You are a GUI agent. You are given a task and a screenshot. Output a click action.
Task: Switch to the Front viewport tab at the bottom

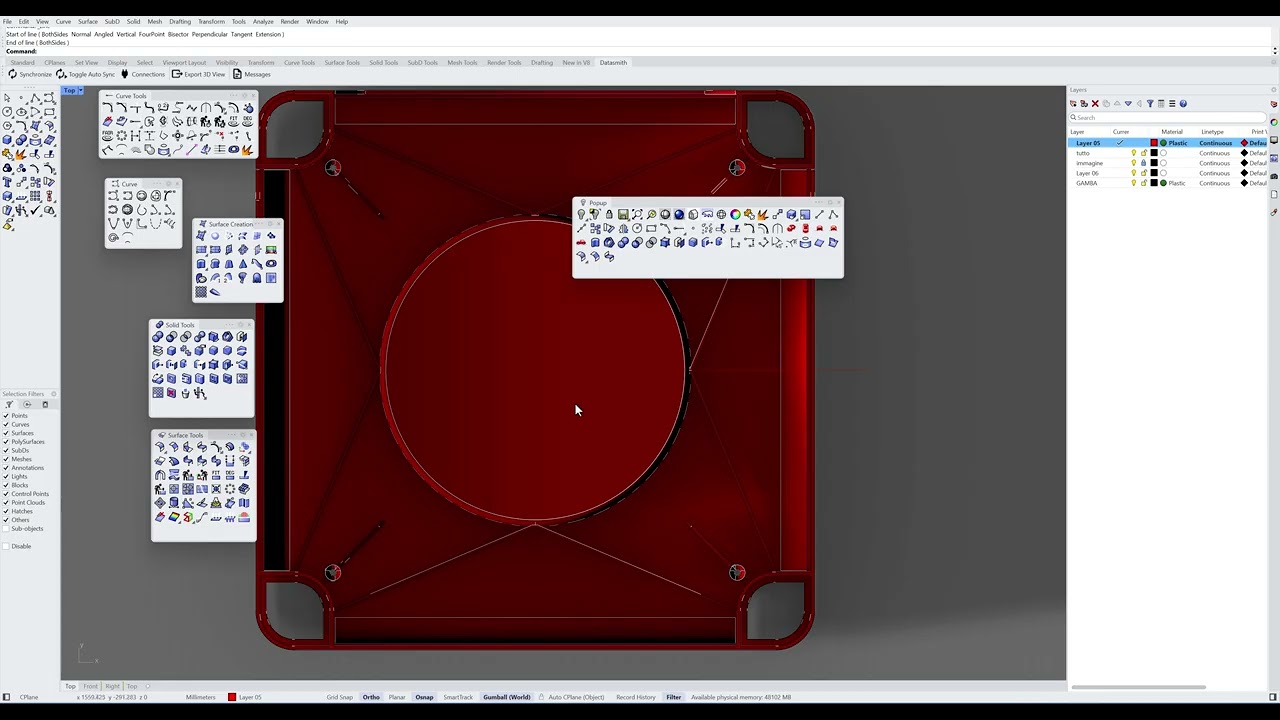click(91, 686)
